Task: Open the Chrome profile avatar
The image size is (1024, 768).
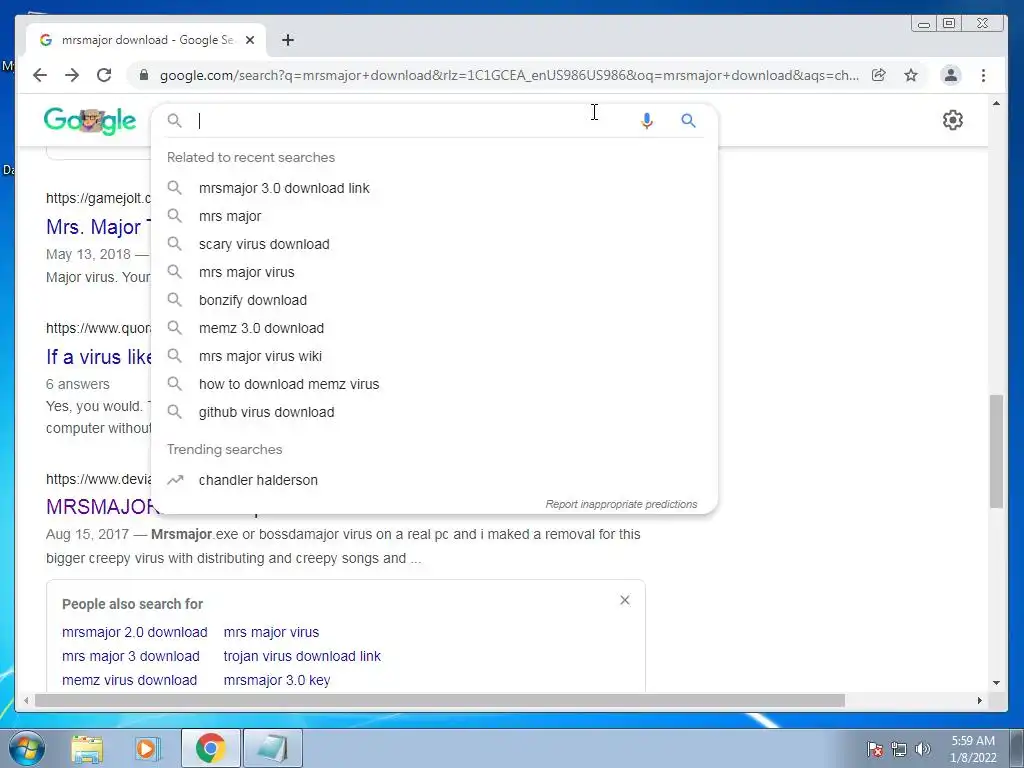Action: (x=951, y=75)
